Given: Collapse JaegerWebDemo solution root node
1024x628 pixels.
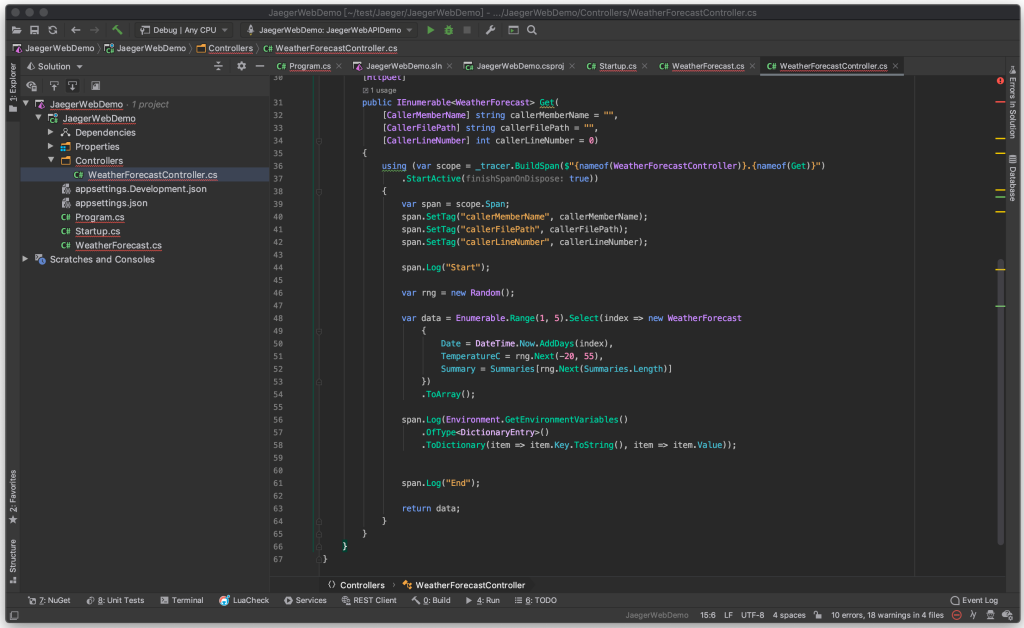Looking at the screenshot, I should pyautogui.click(x=26, y=104).
